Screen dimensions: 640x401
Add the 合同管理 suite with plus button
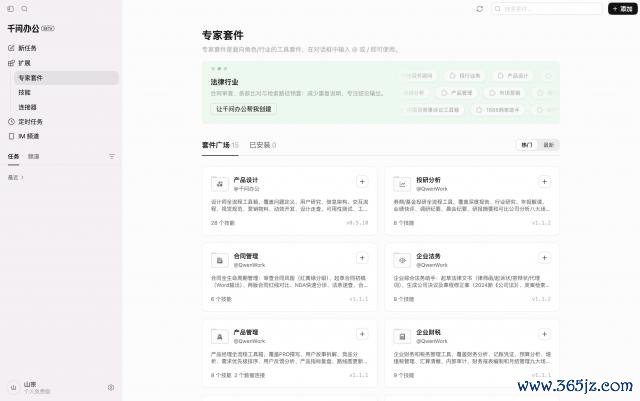click(x=362, y=258)
